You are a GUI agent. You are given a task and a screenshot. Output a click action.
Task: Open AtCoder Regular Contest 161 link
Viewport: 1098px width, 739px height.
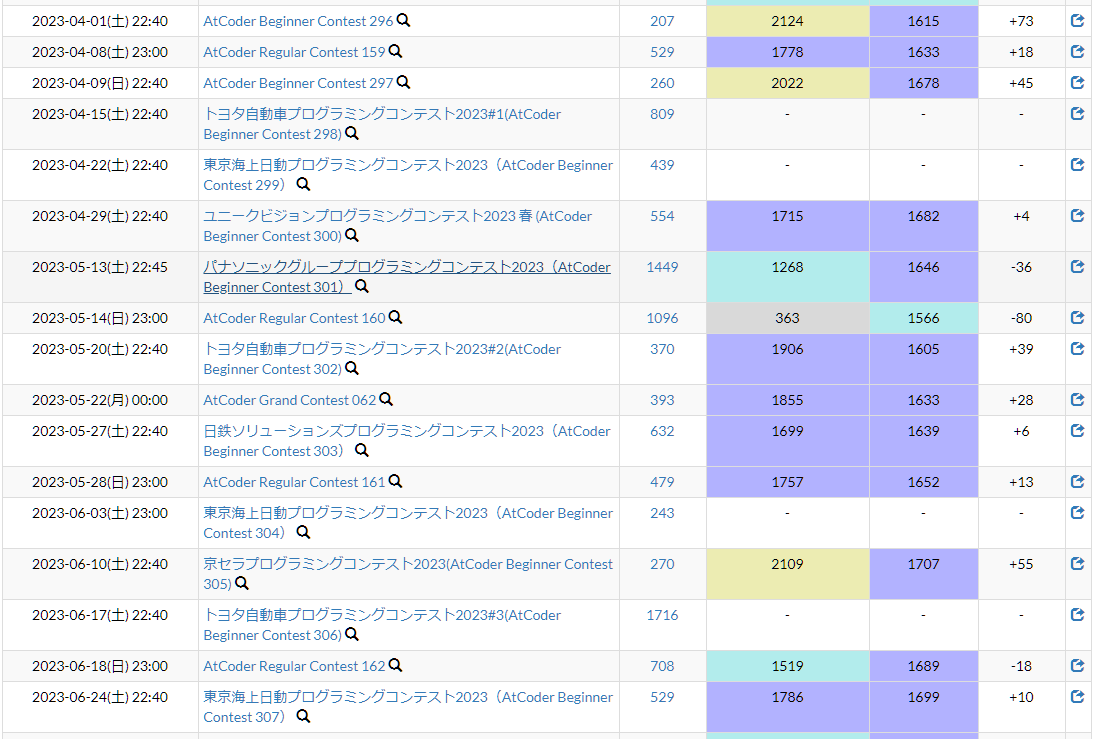click(x=294, y=482)
